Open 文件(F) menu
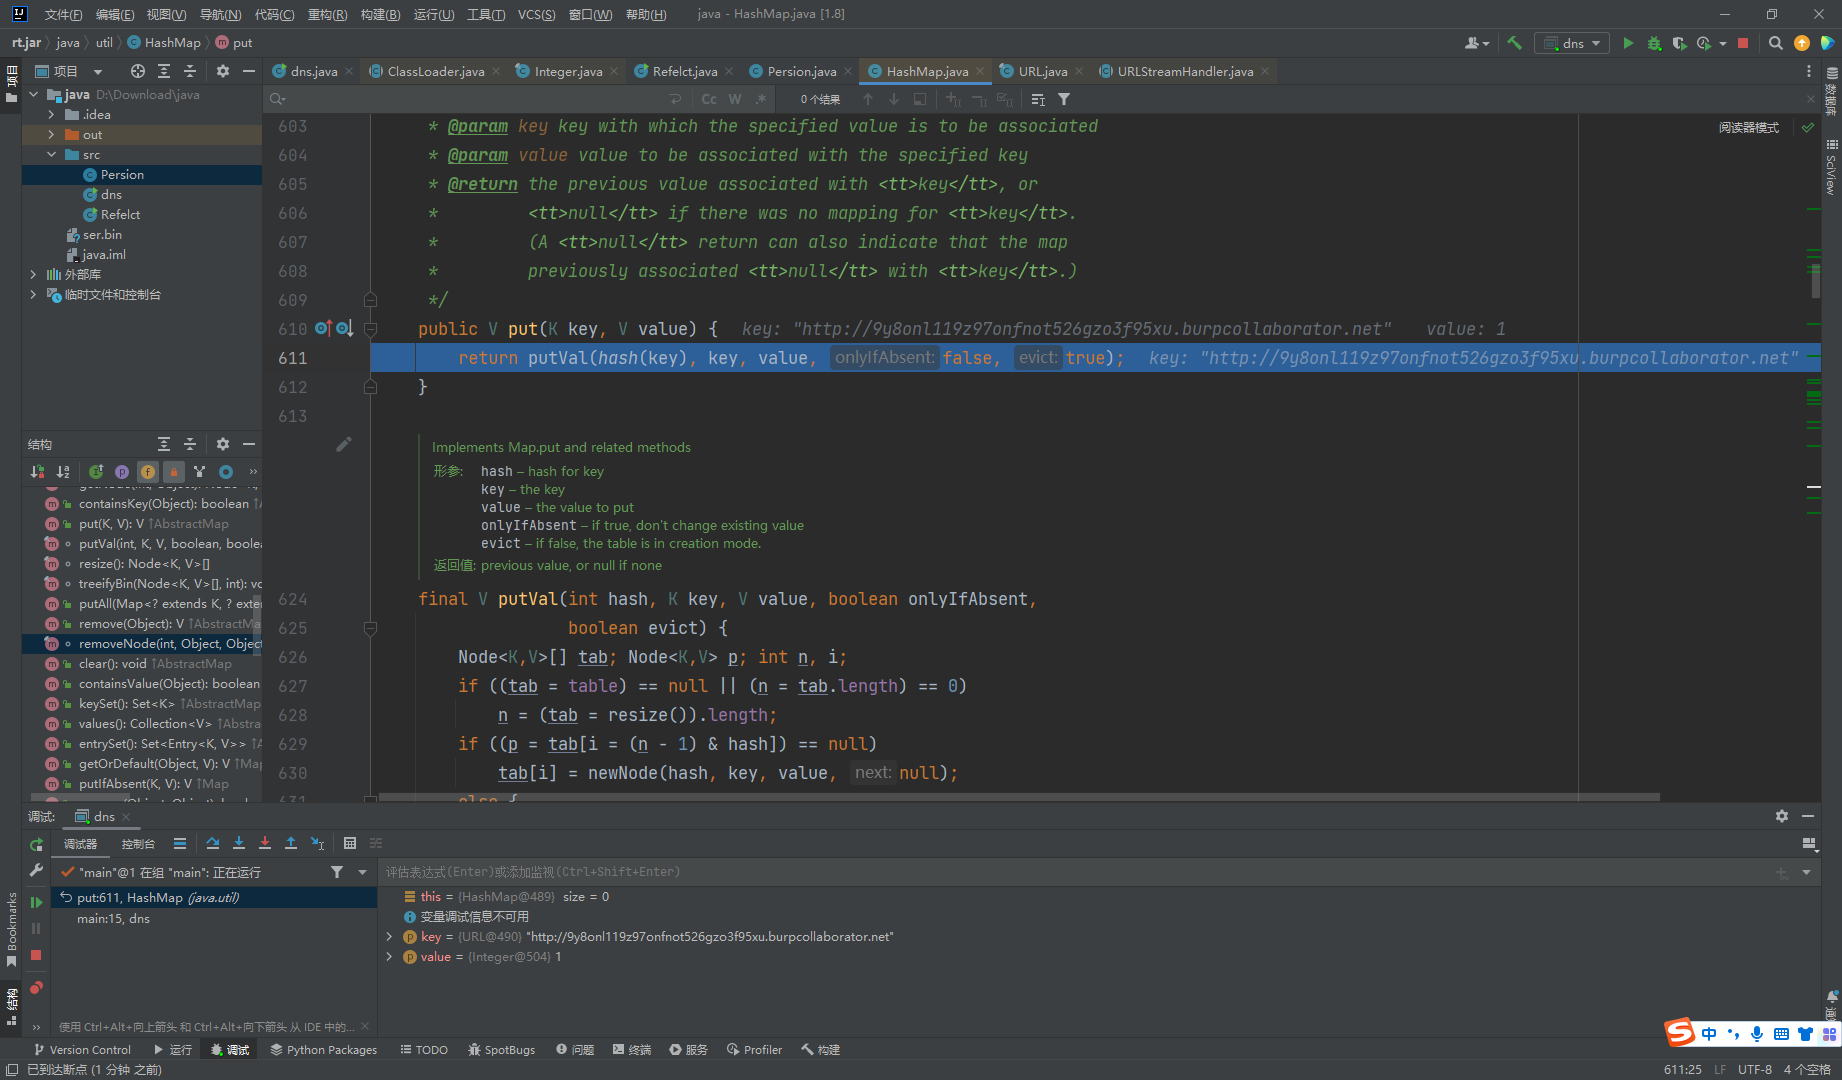This screenshot has height=1080, width=1842. [x=63, y=14]
